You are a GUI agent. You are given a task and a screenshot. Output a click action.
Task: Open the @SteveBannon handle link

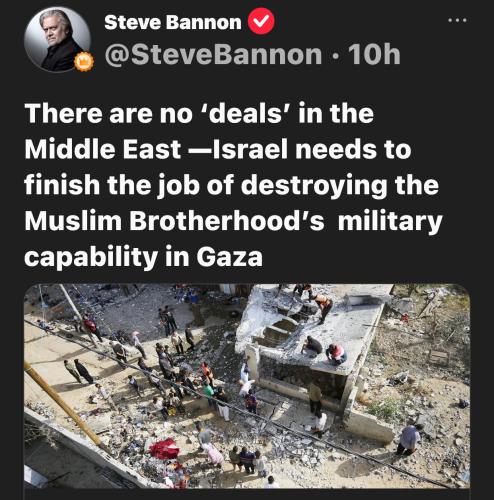tap(213, 55)
